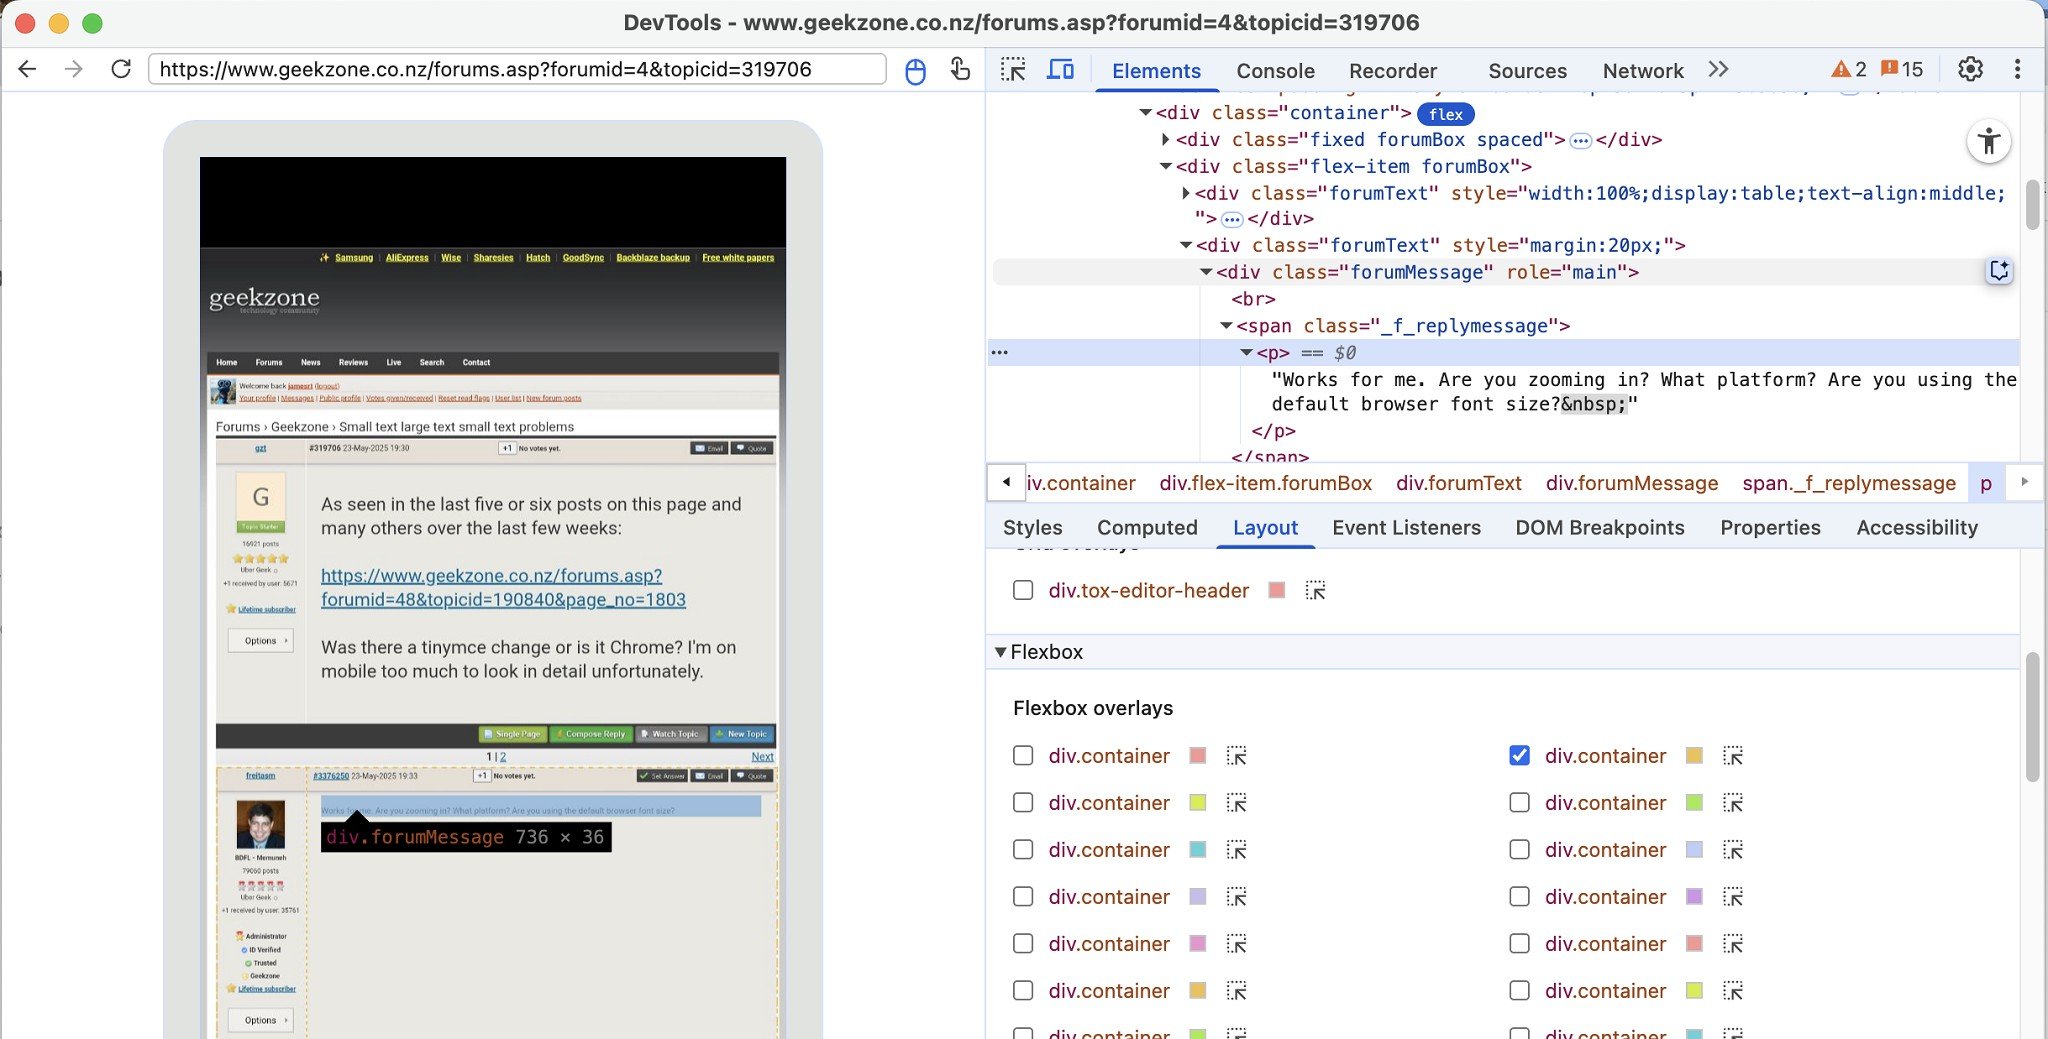Click the flex badge on div.container
This screenshot has width=2048, height=1039.
click(x=1446, y=114)
